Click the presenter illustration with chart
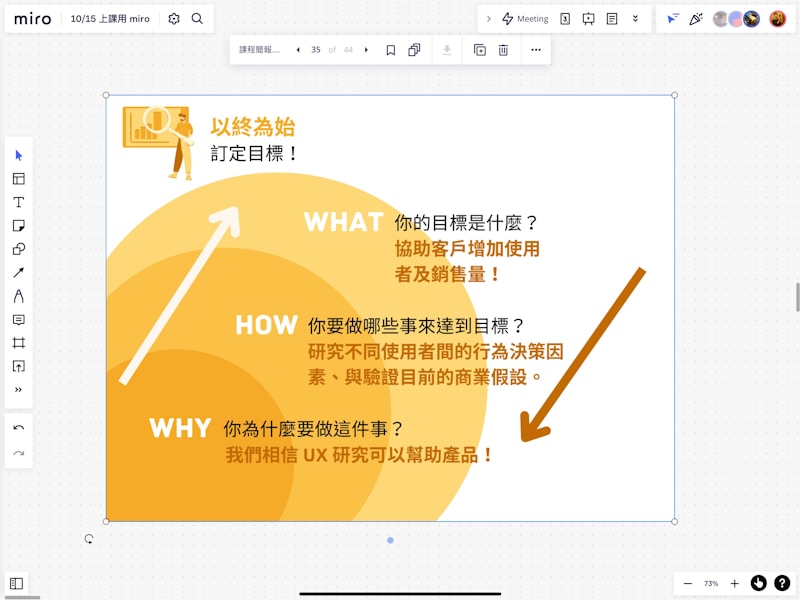 pyautogui.click(x=159, y=142)
